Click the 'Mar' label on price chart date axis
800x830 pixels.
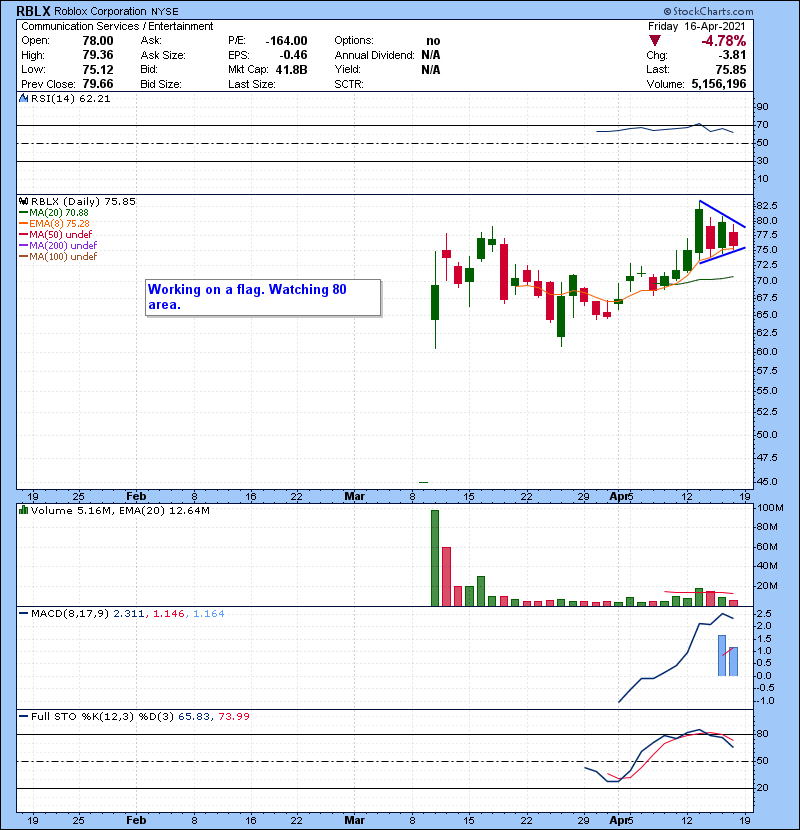354,496
